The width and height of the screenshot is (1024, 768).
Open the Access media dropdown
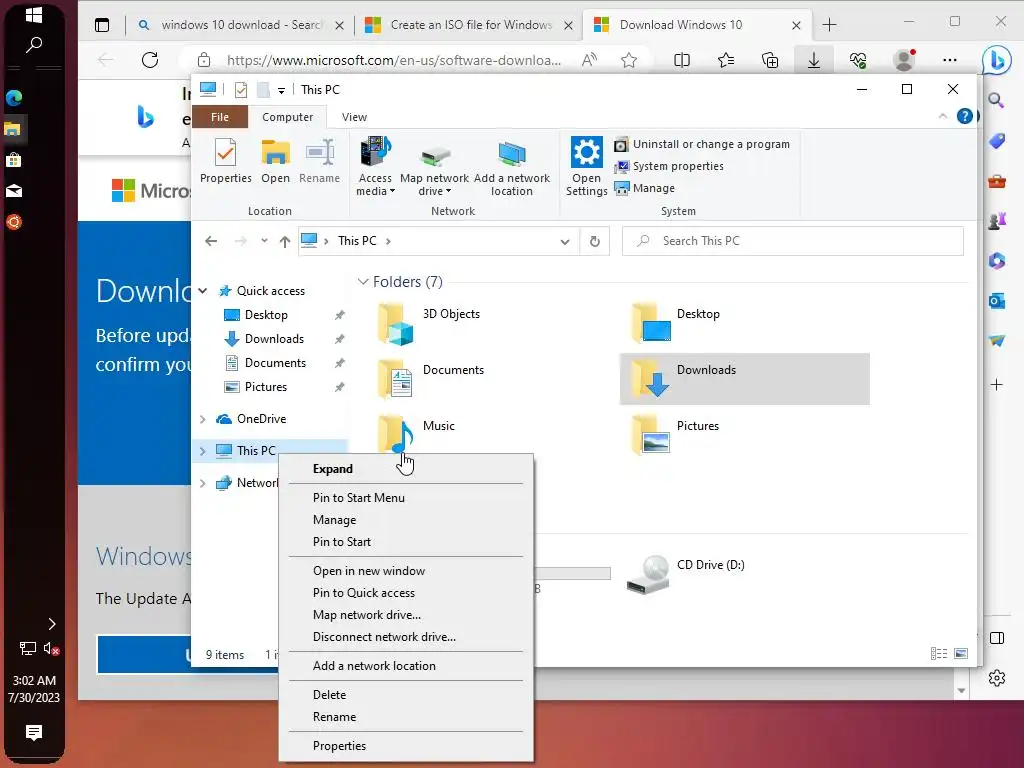[375, 167]
